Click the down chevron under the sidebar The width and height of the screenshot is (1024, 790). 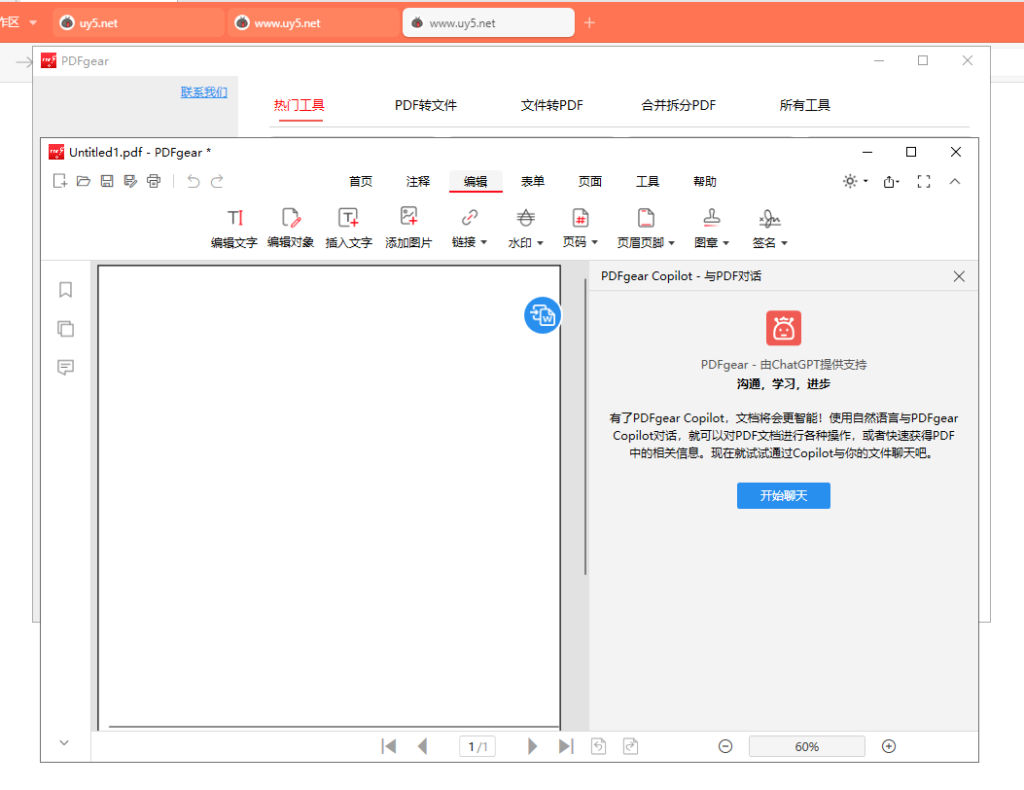click(64, 742)
